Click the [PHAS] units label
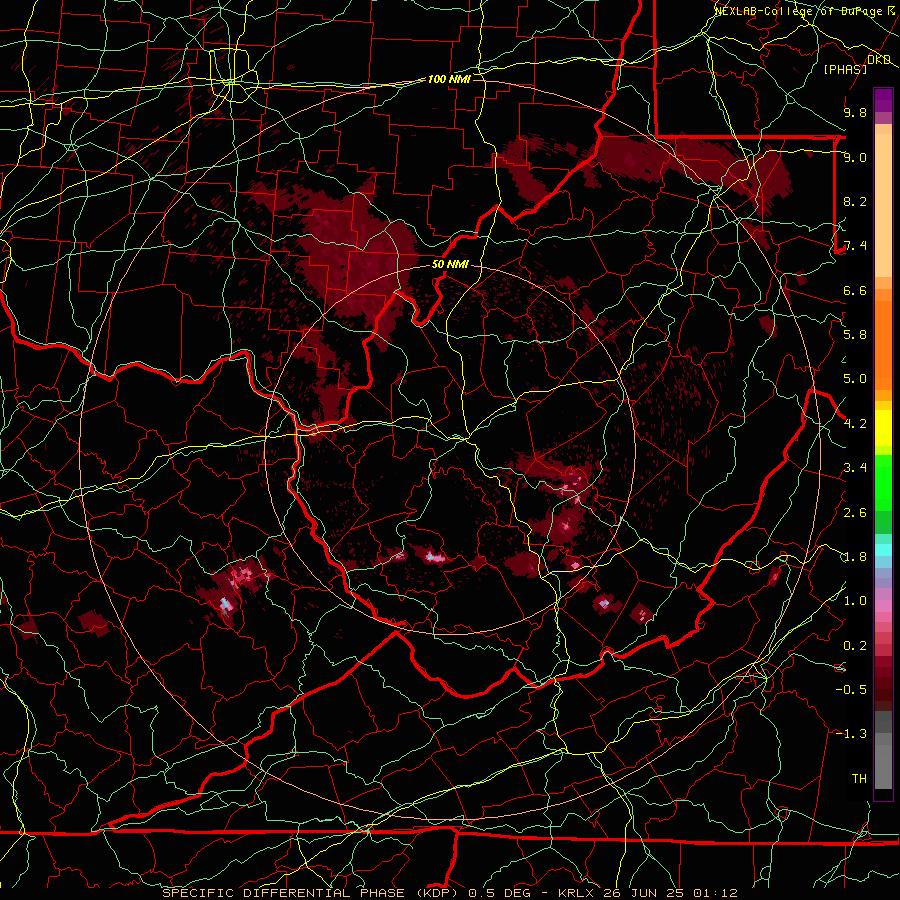900x900 pixels. (x=845, y=69)
